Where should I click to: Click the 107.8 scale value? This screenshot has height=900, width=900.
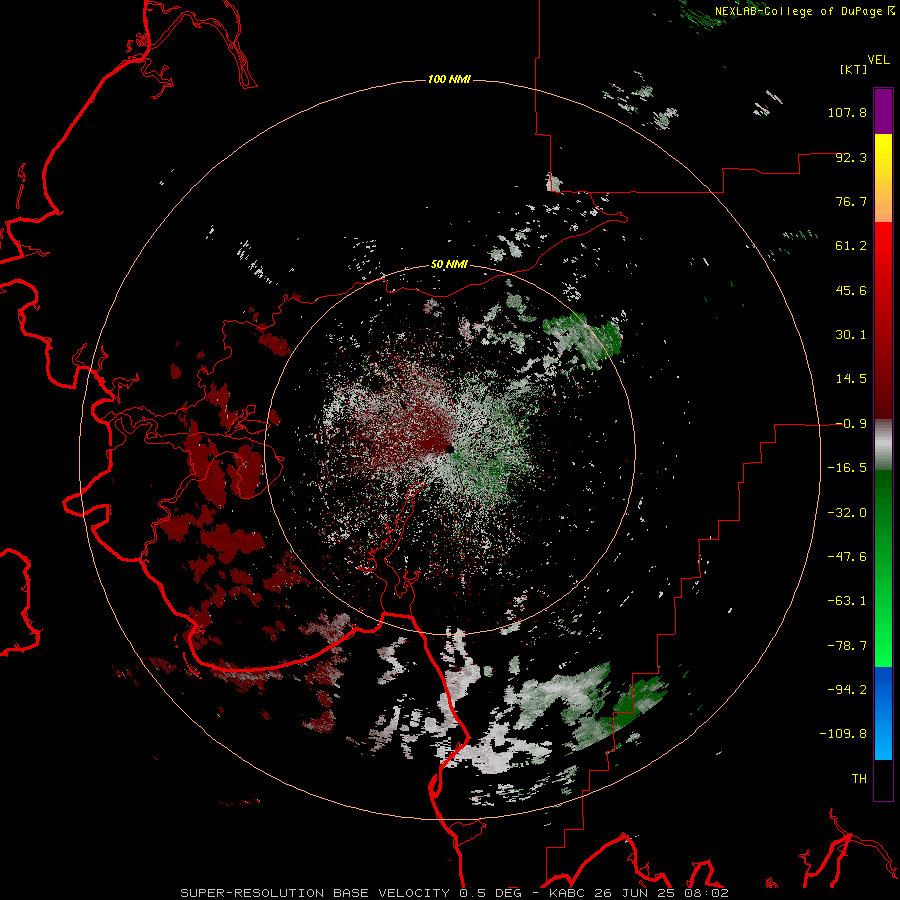click(847, 112)
